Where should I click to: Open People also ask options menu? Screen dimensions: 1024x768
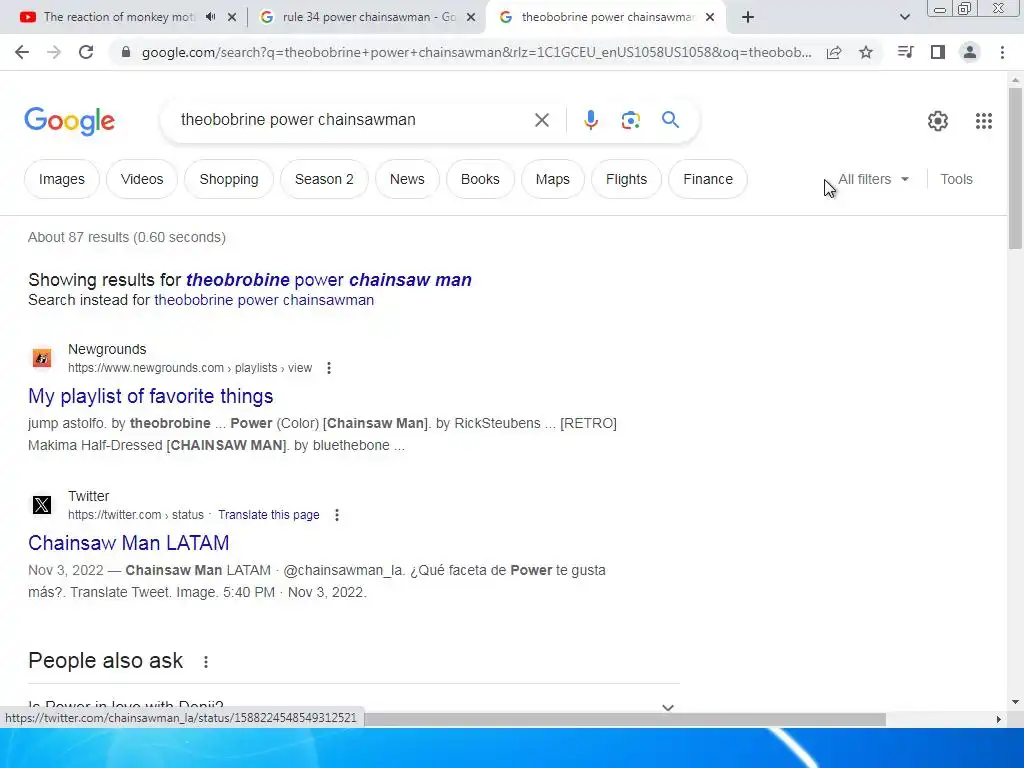(206, 662)
